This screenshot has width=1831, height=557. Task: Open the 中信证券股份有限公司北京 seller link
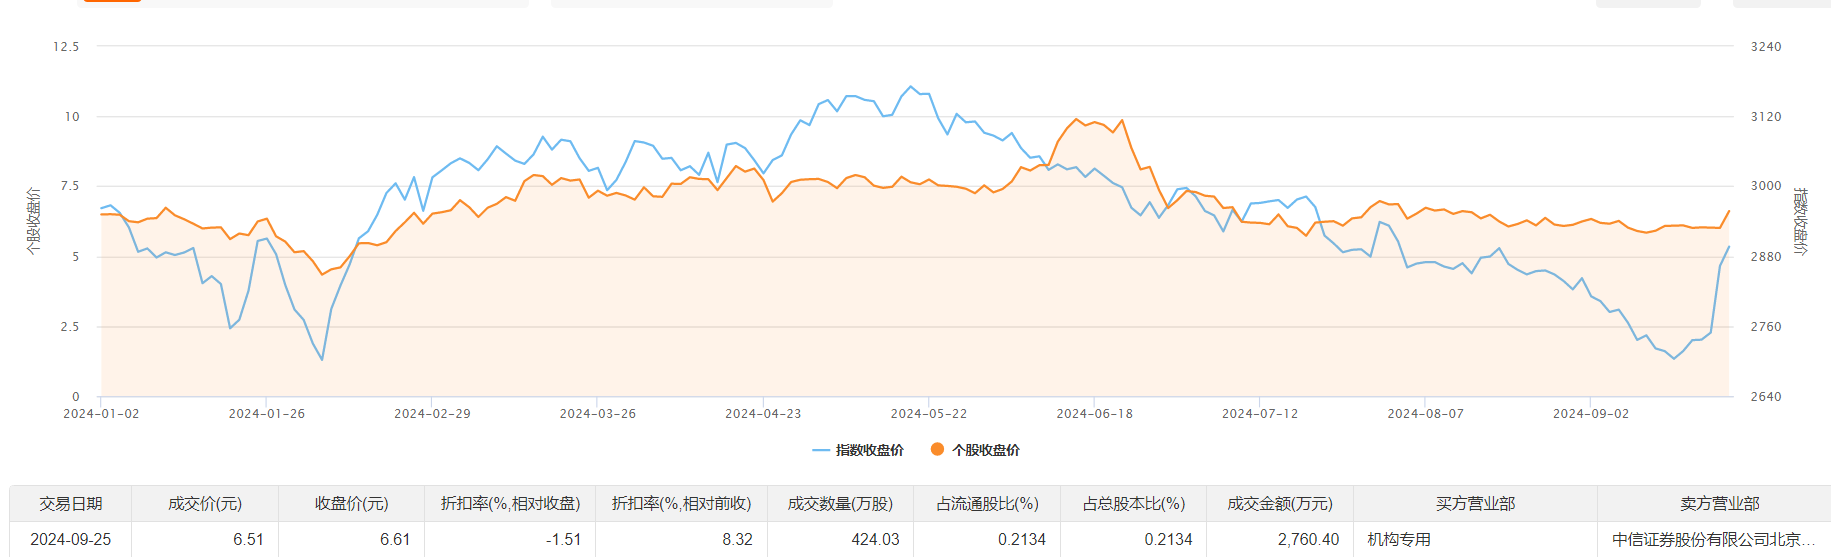click(x=1713, y=540)
